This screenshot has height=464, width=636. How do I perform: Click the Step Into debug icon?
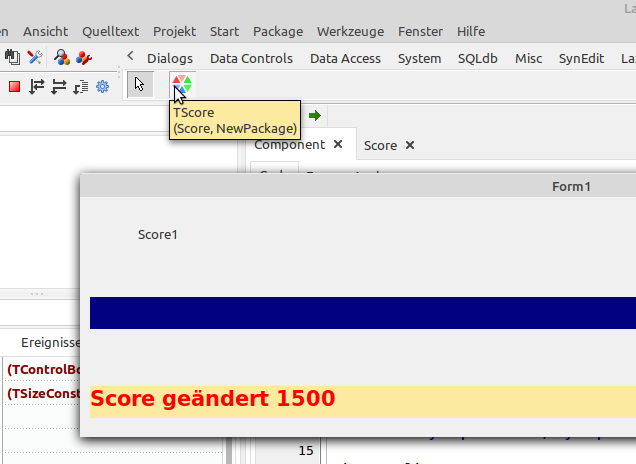pyautogui.click(x=37, y=86)
